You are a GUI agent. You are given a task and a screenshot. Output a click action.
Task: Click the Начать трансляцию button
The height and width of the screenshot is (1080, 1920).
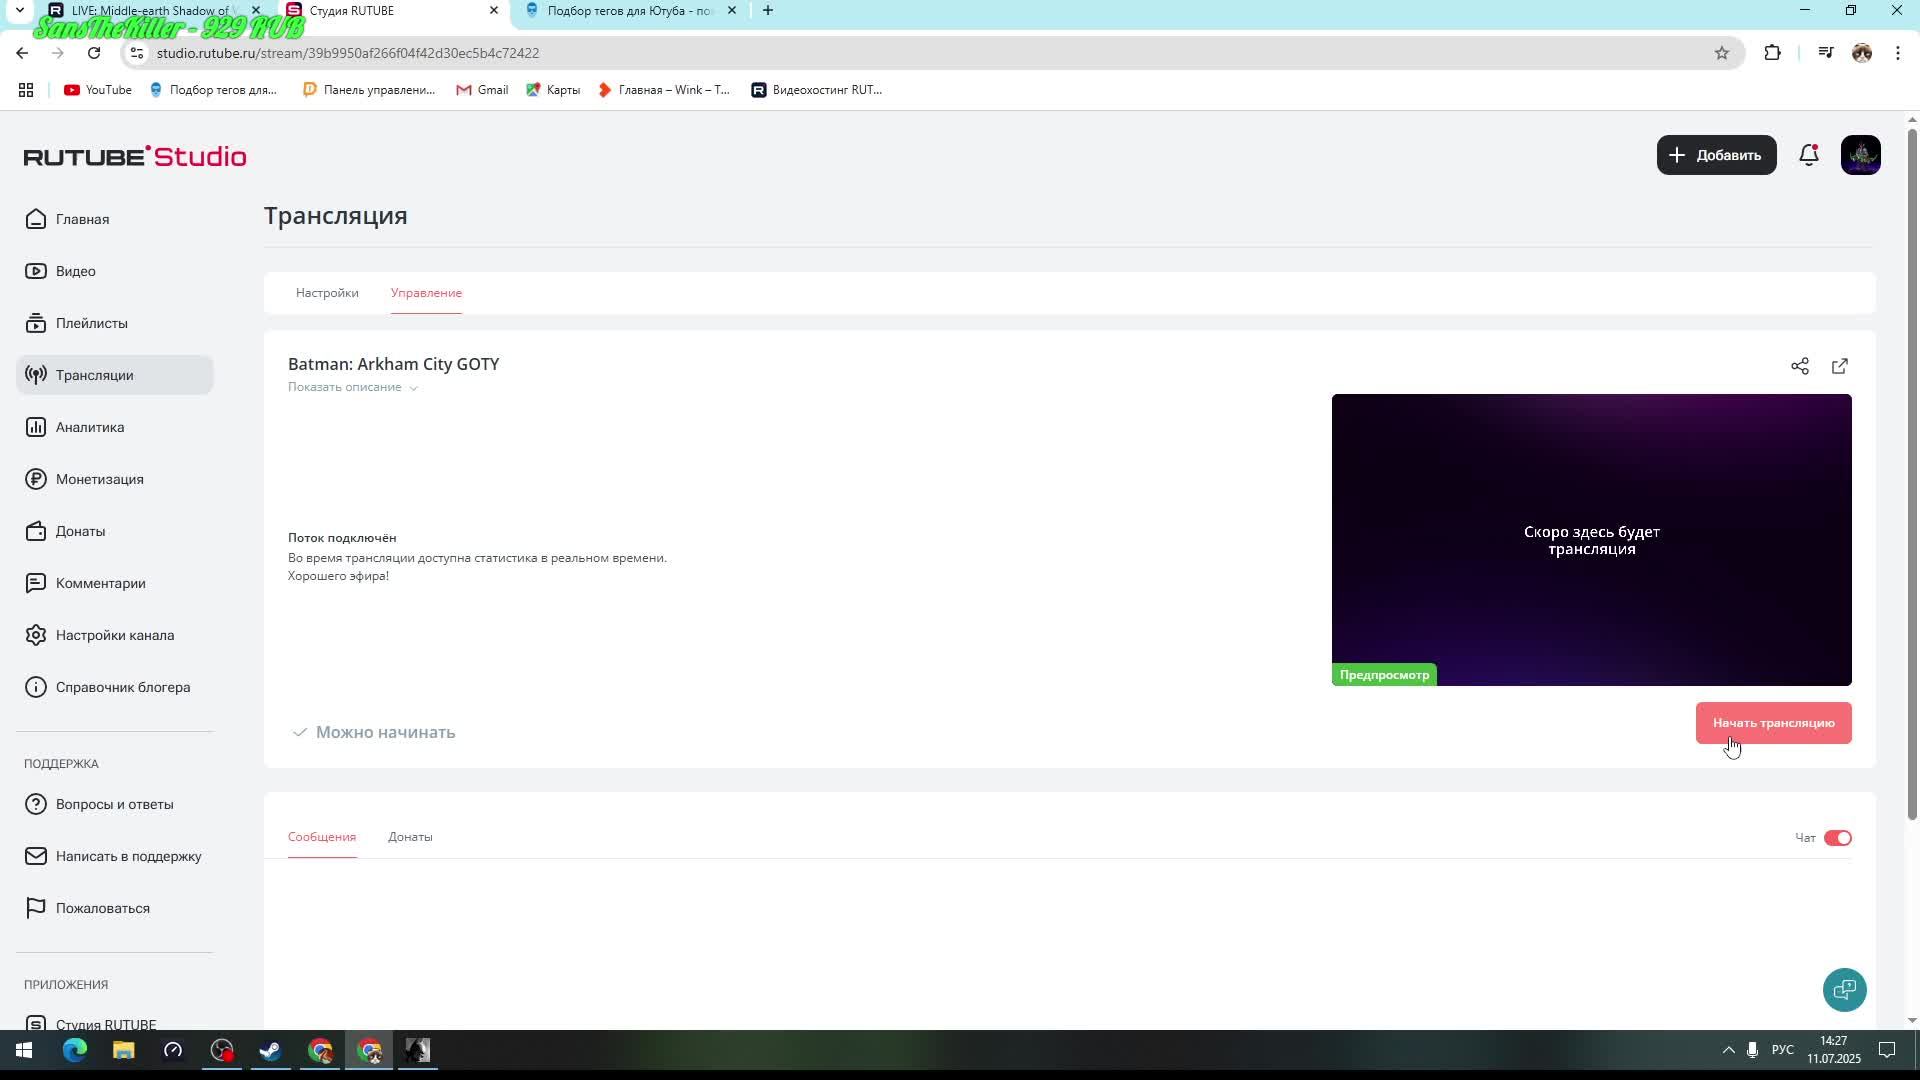(1773, 723)
